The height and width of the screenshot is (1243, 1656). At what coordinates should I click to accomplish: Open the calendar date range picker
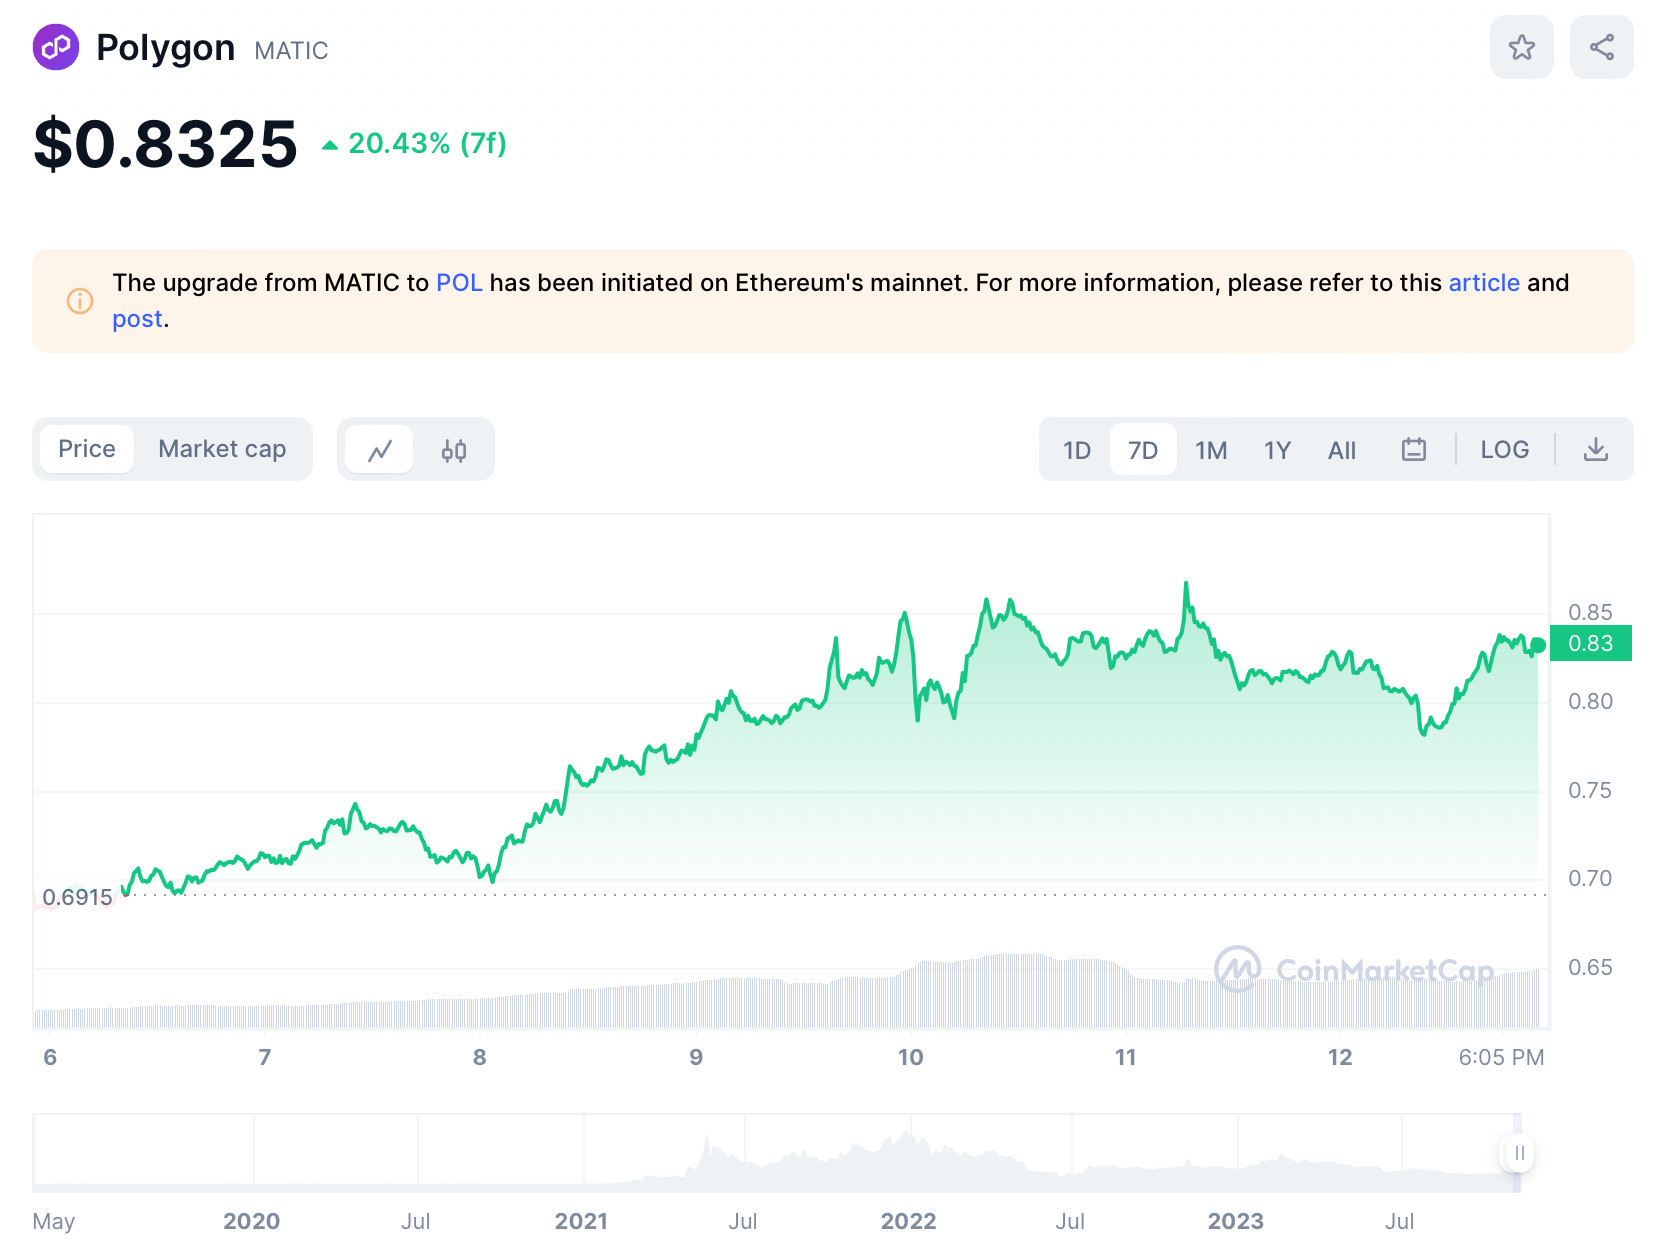point(1413,449)
